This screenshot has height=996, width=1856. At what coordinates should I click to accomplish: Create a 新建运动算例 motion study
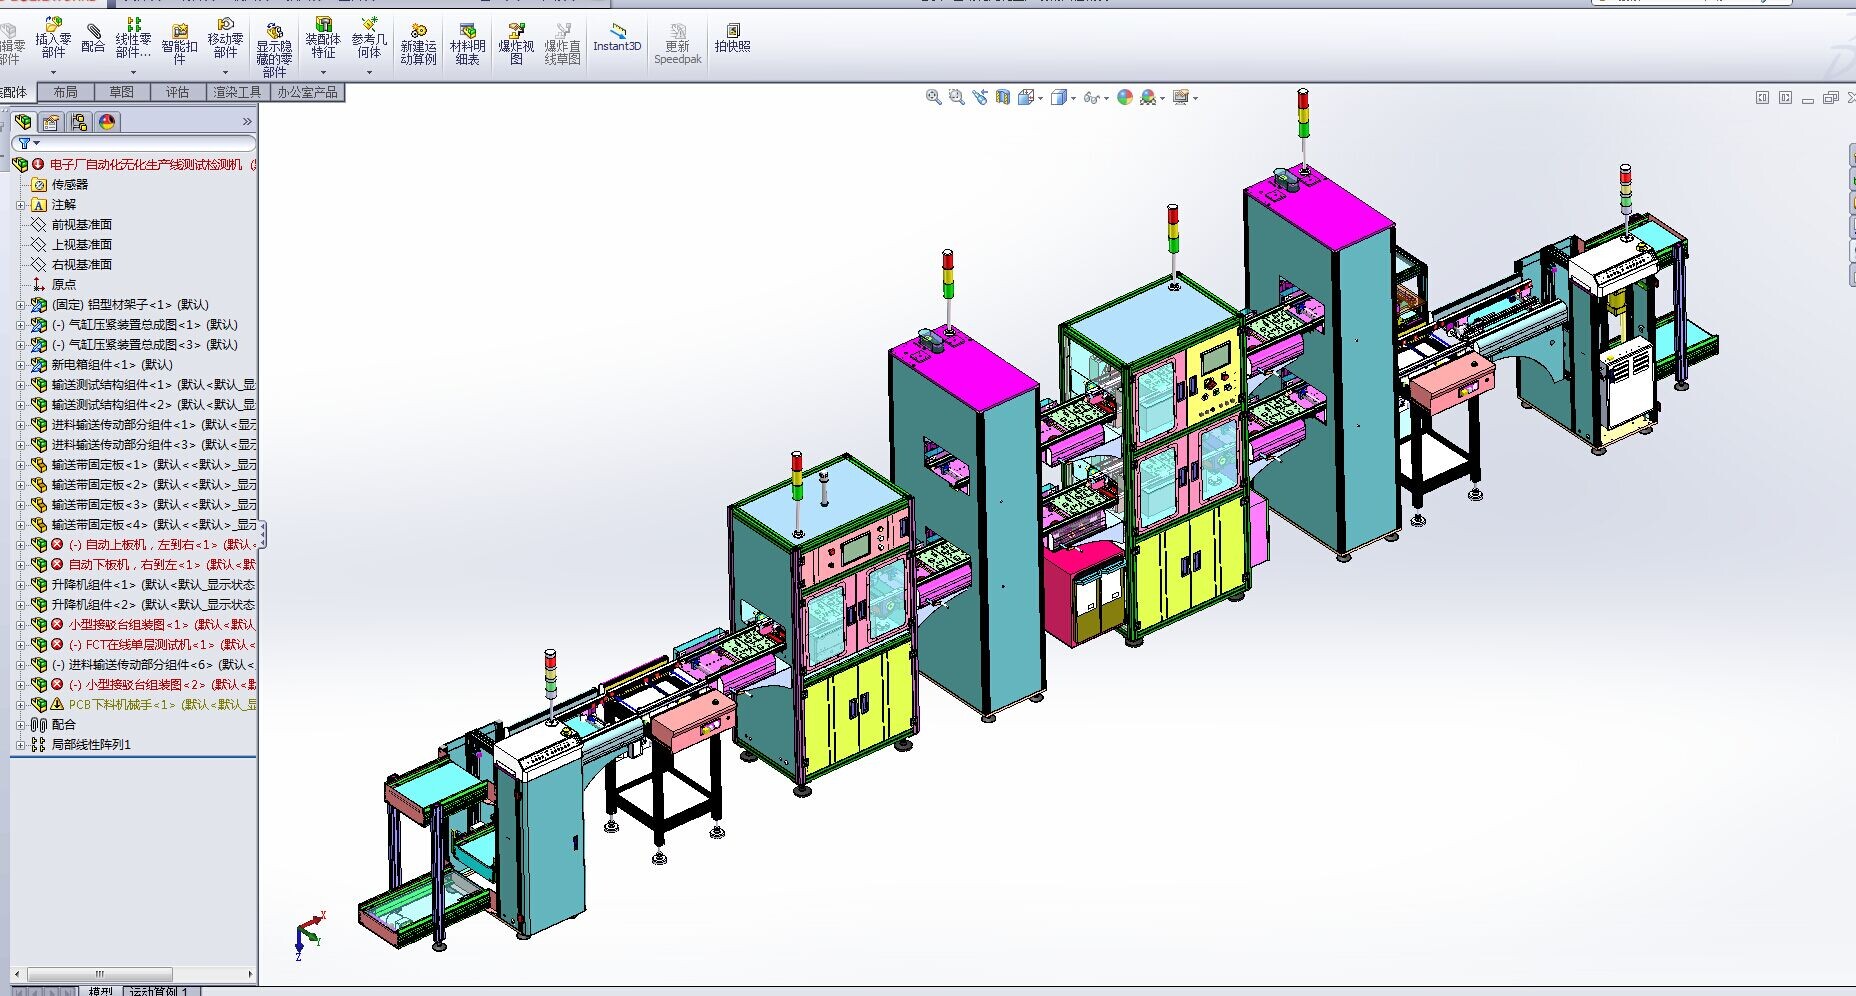click(x=418, y=44)
